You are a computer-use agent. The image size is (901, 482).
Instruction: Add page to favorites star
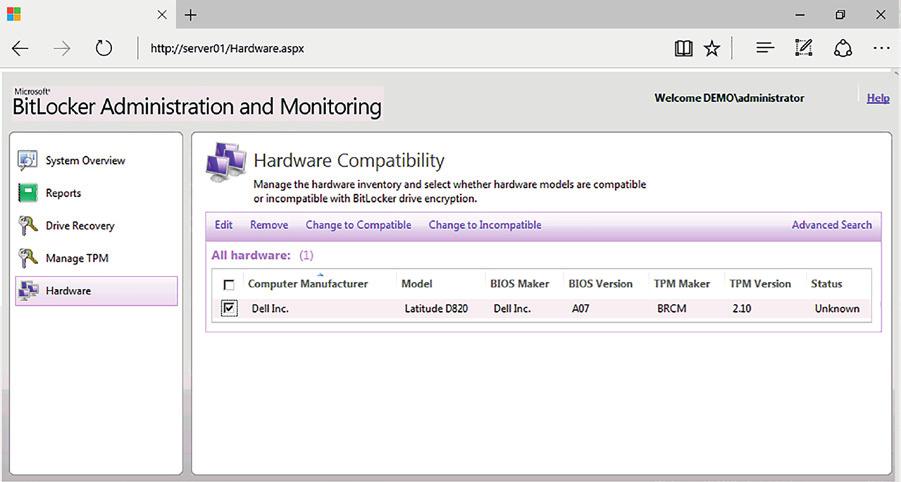(x=712, y=48)
